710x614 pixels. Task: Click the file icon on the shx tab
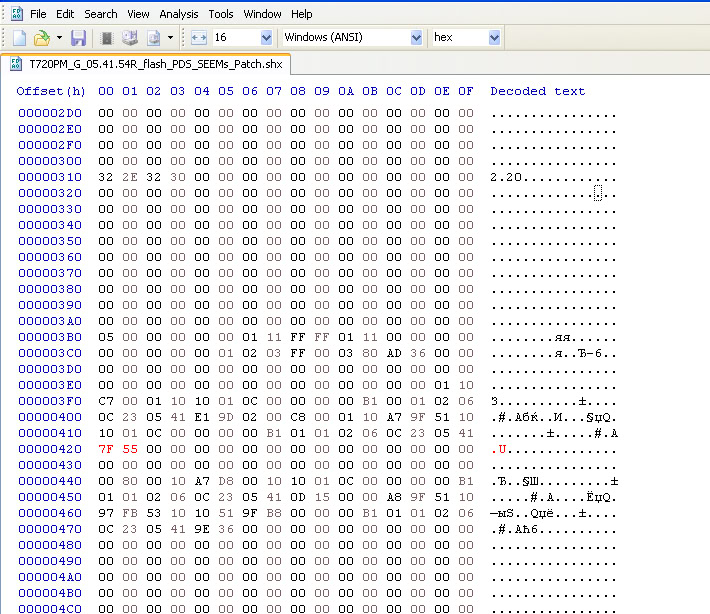(16, 63)
